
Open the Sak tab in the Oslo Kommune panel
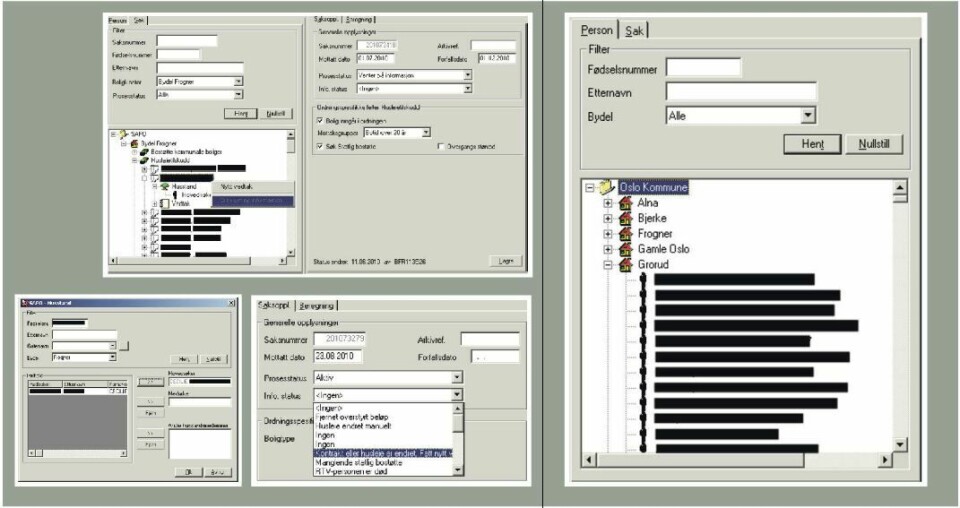pos(634,30)
